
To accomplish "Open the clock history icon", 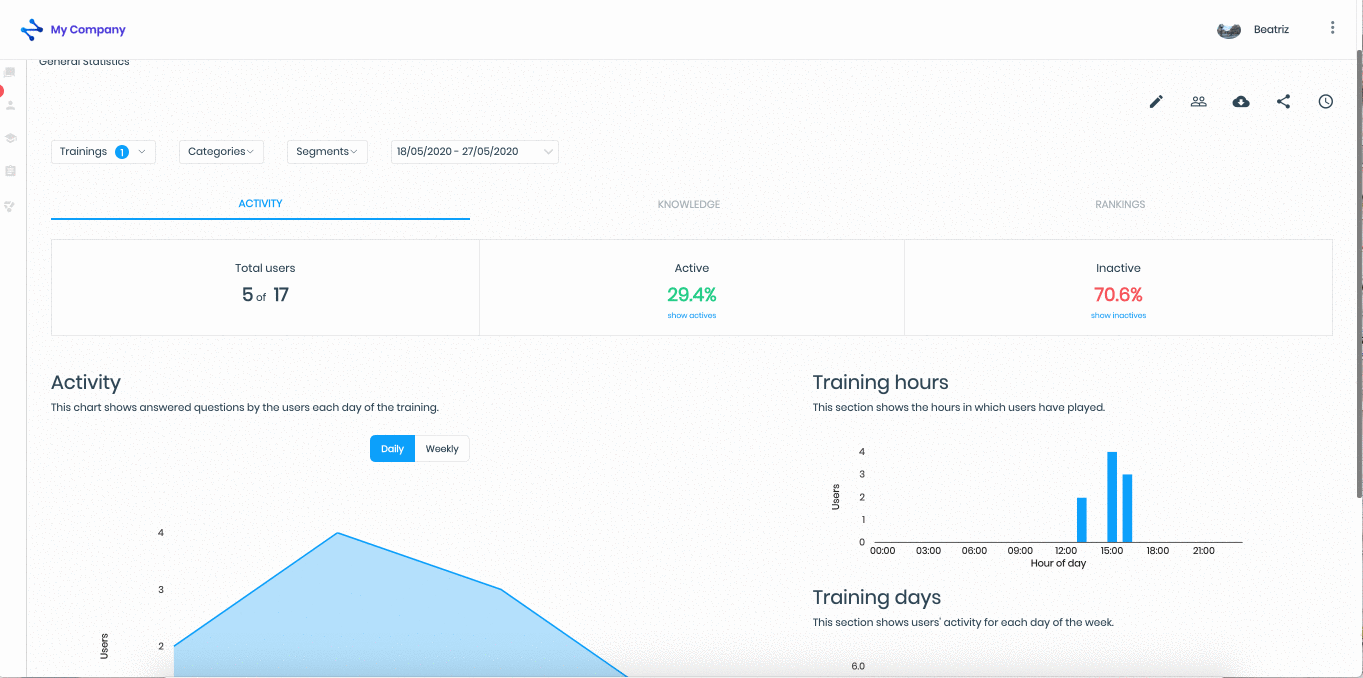I will (1326, 101).
